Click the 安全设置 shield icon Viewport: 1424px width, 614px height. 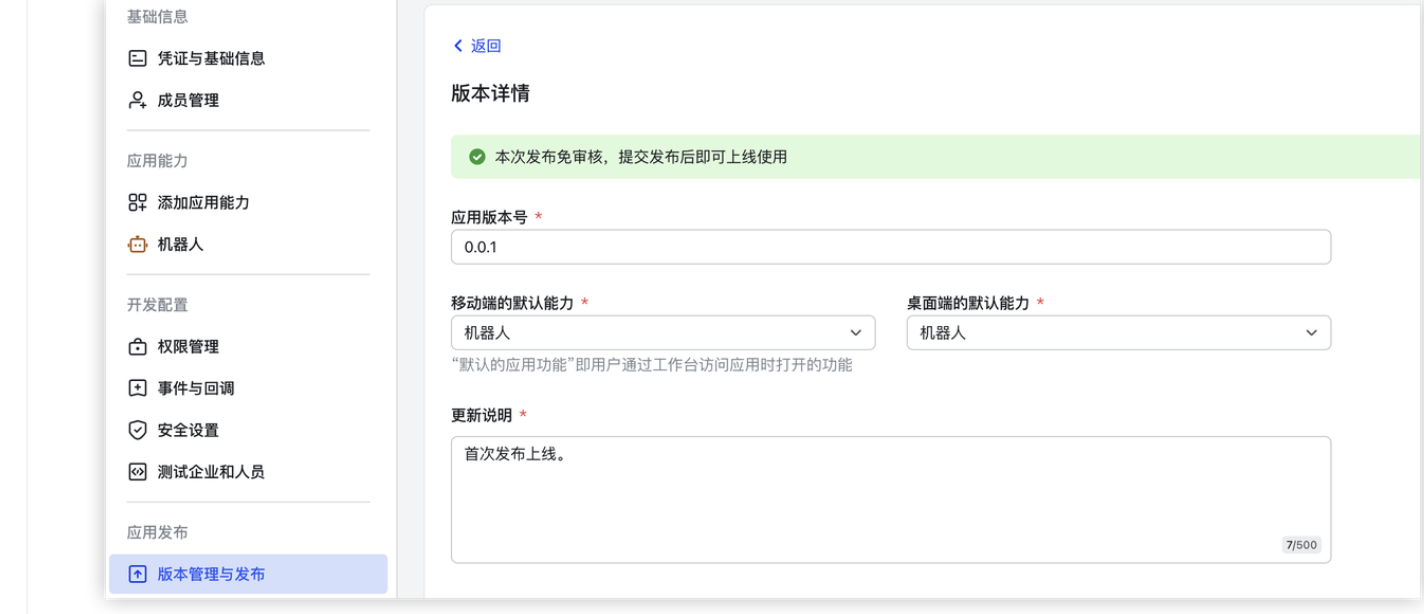click(136, 430)
